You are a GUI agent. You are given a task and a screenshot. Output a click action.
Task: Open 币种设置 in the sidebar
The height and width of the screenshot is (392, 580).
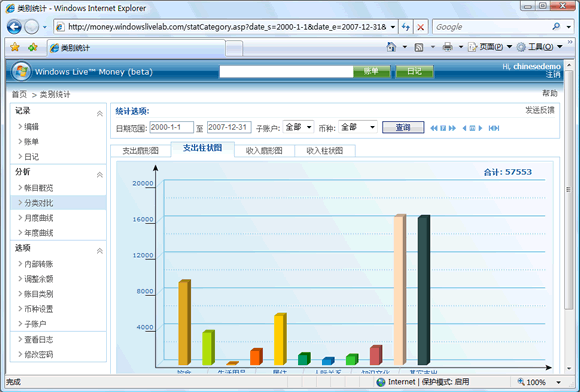[38, 309]
